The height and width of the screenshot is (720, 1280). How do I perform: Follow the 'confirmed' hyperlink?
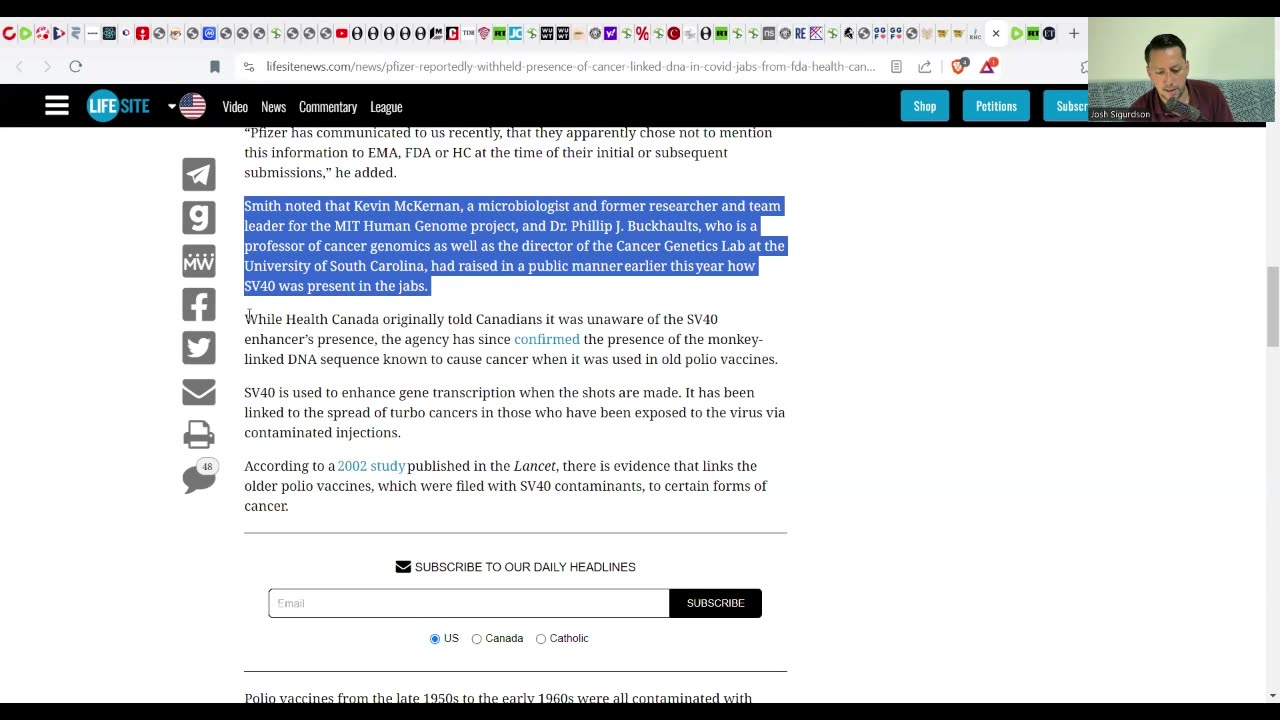pyautogui.click(x=547, y=339)
